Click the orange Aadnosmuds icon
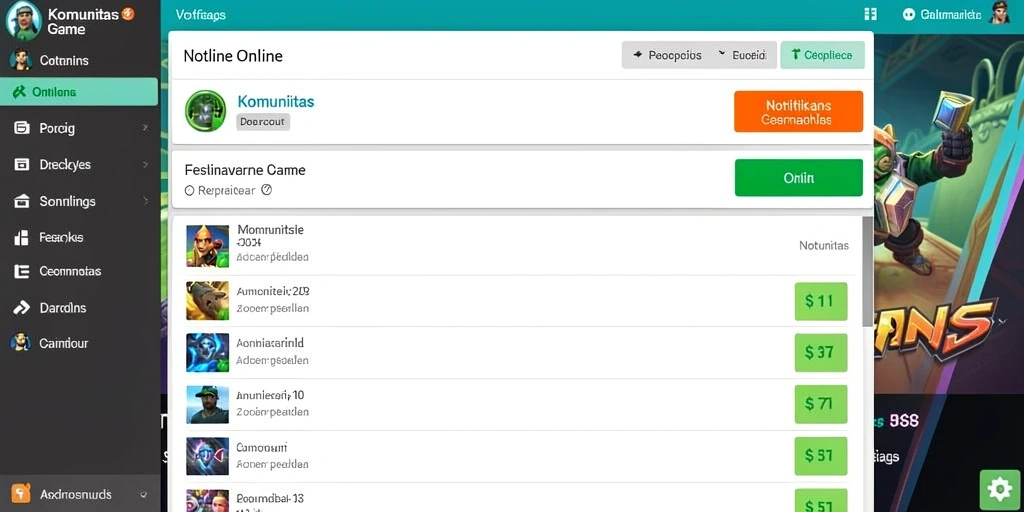This screenshot has height=512, width=1024. 22,494
